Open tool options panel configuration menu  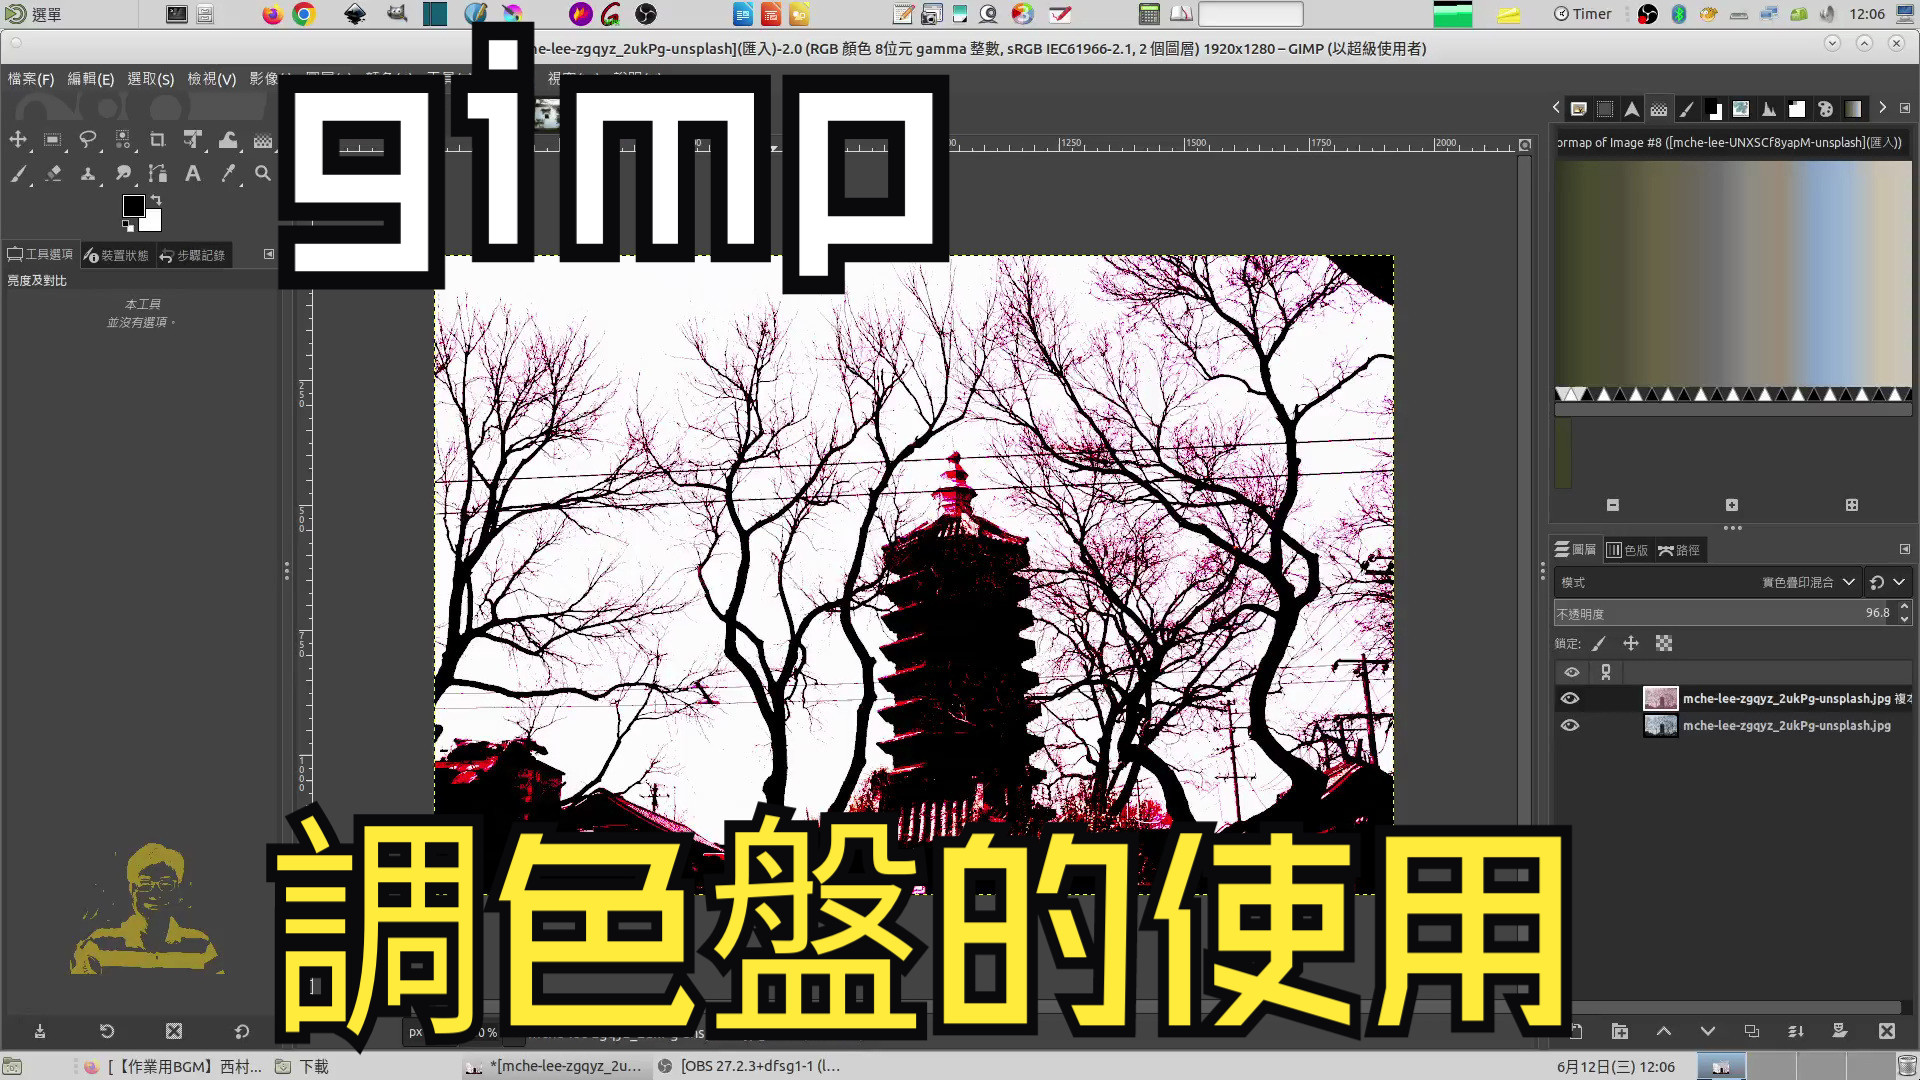point(268,254)
